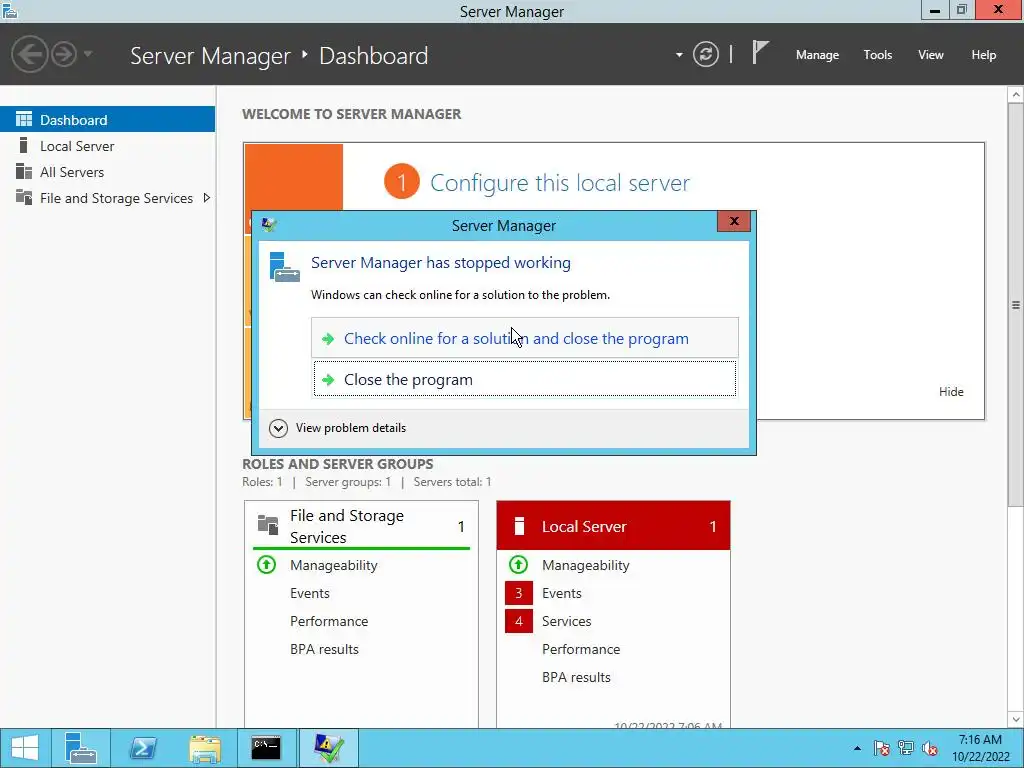Expand View problem details
Viewport: 1024px width, 768px height.
click(338, 428)
